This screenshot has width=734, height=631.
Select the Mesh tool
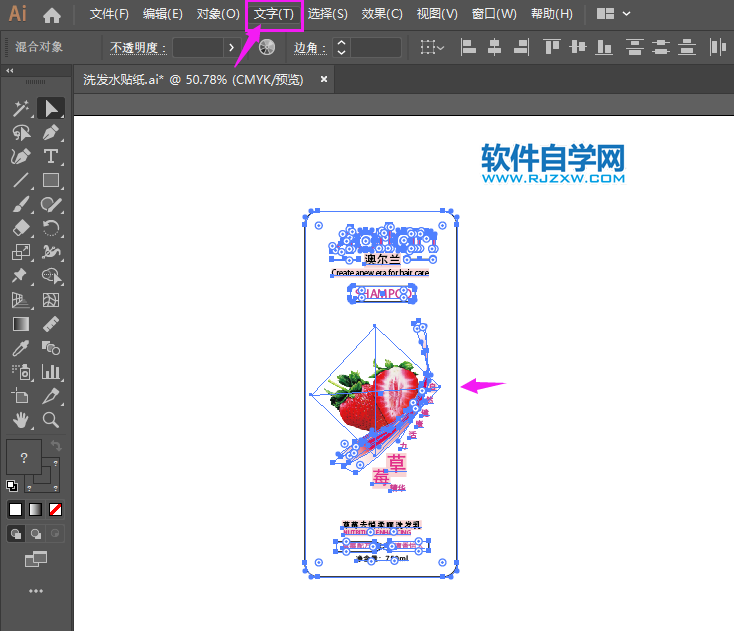pos(51,300)
